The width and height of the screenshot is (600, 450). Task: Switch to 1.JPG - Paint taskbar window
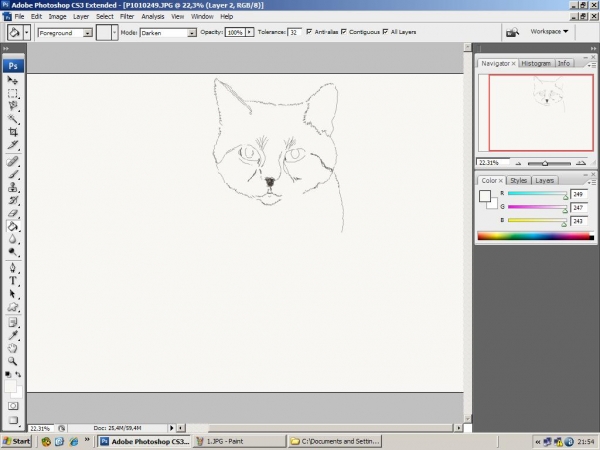(239, 441)
